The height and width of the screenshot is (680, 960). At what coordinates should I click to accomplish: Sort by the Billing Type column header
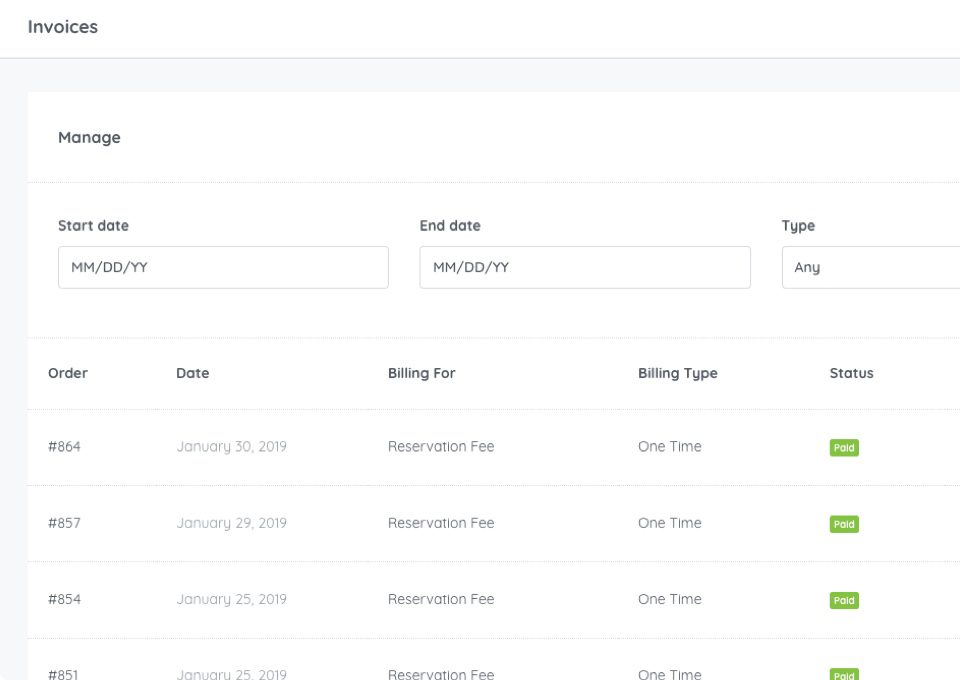coord(678,373)
